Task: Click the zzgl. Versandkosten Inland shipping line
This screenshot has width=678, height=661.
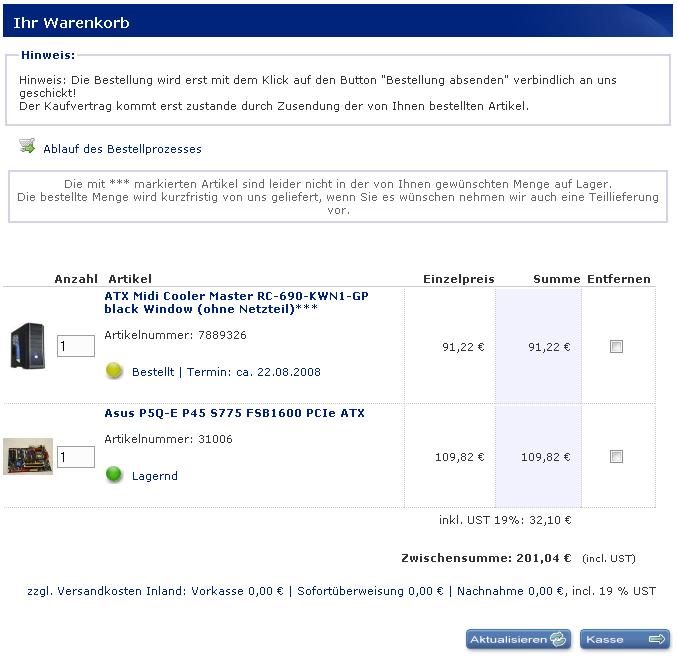Action: [341, 591]
